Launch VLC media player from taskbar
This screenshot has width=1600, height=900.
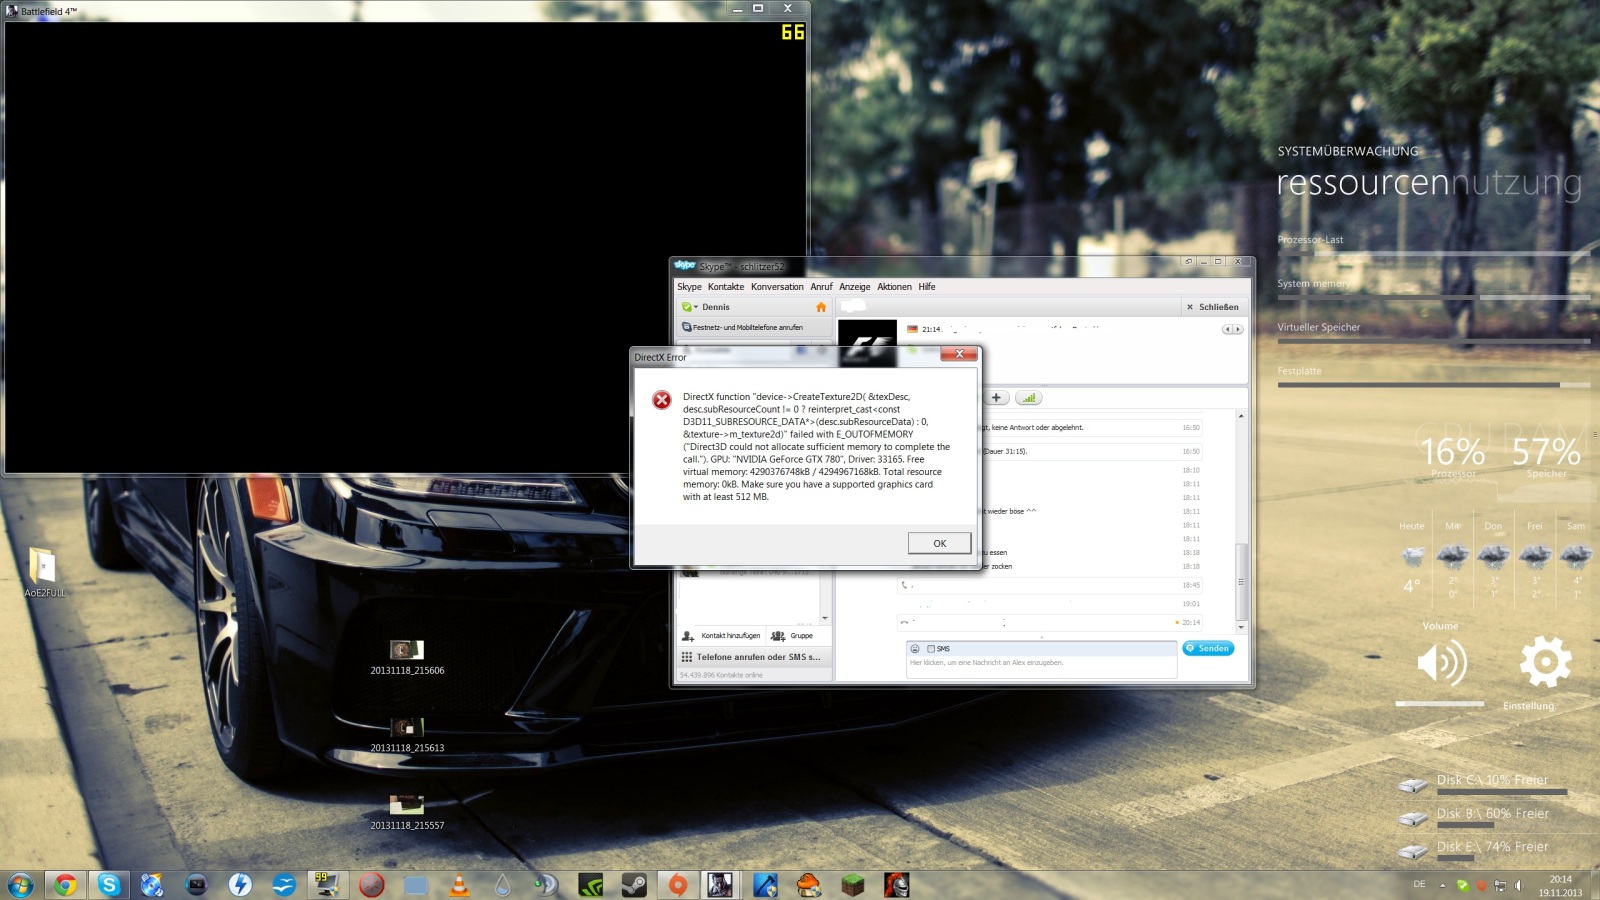pyautogui.click(x=459, y=885)
